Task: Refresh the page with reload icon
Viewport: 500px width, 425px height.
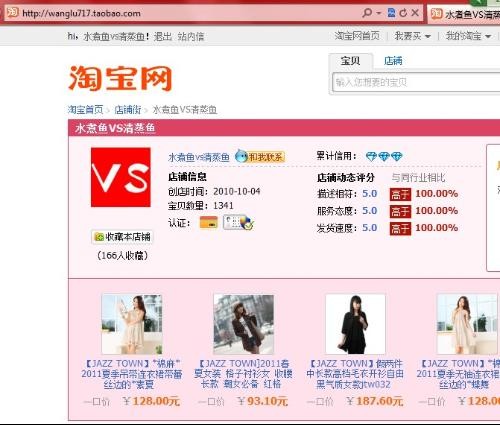Action: click(403, 13)
